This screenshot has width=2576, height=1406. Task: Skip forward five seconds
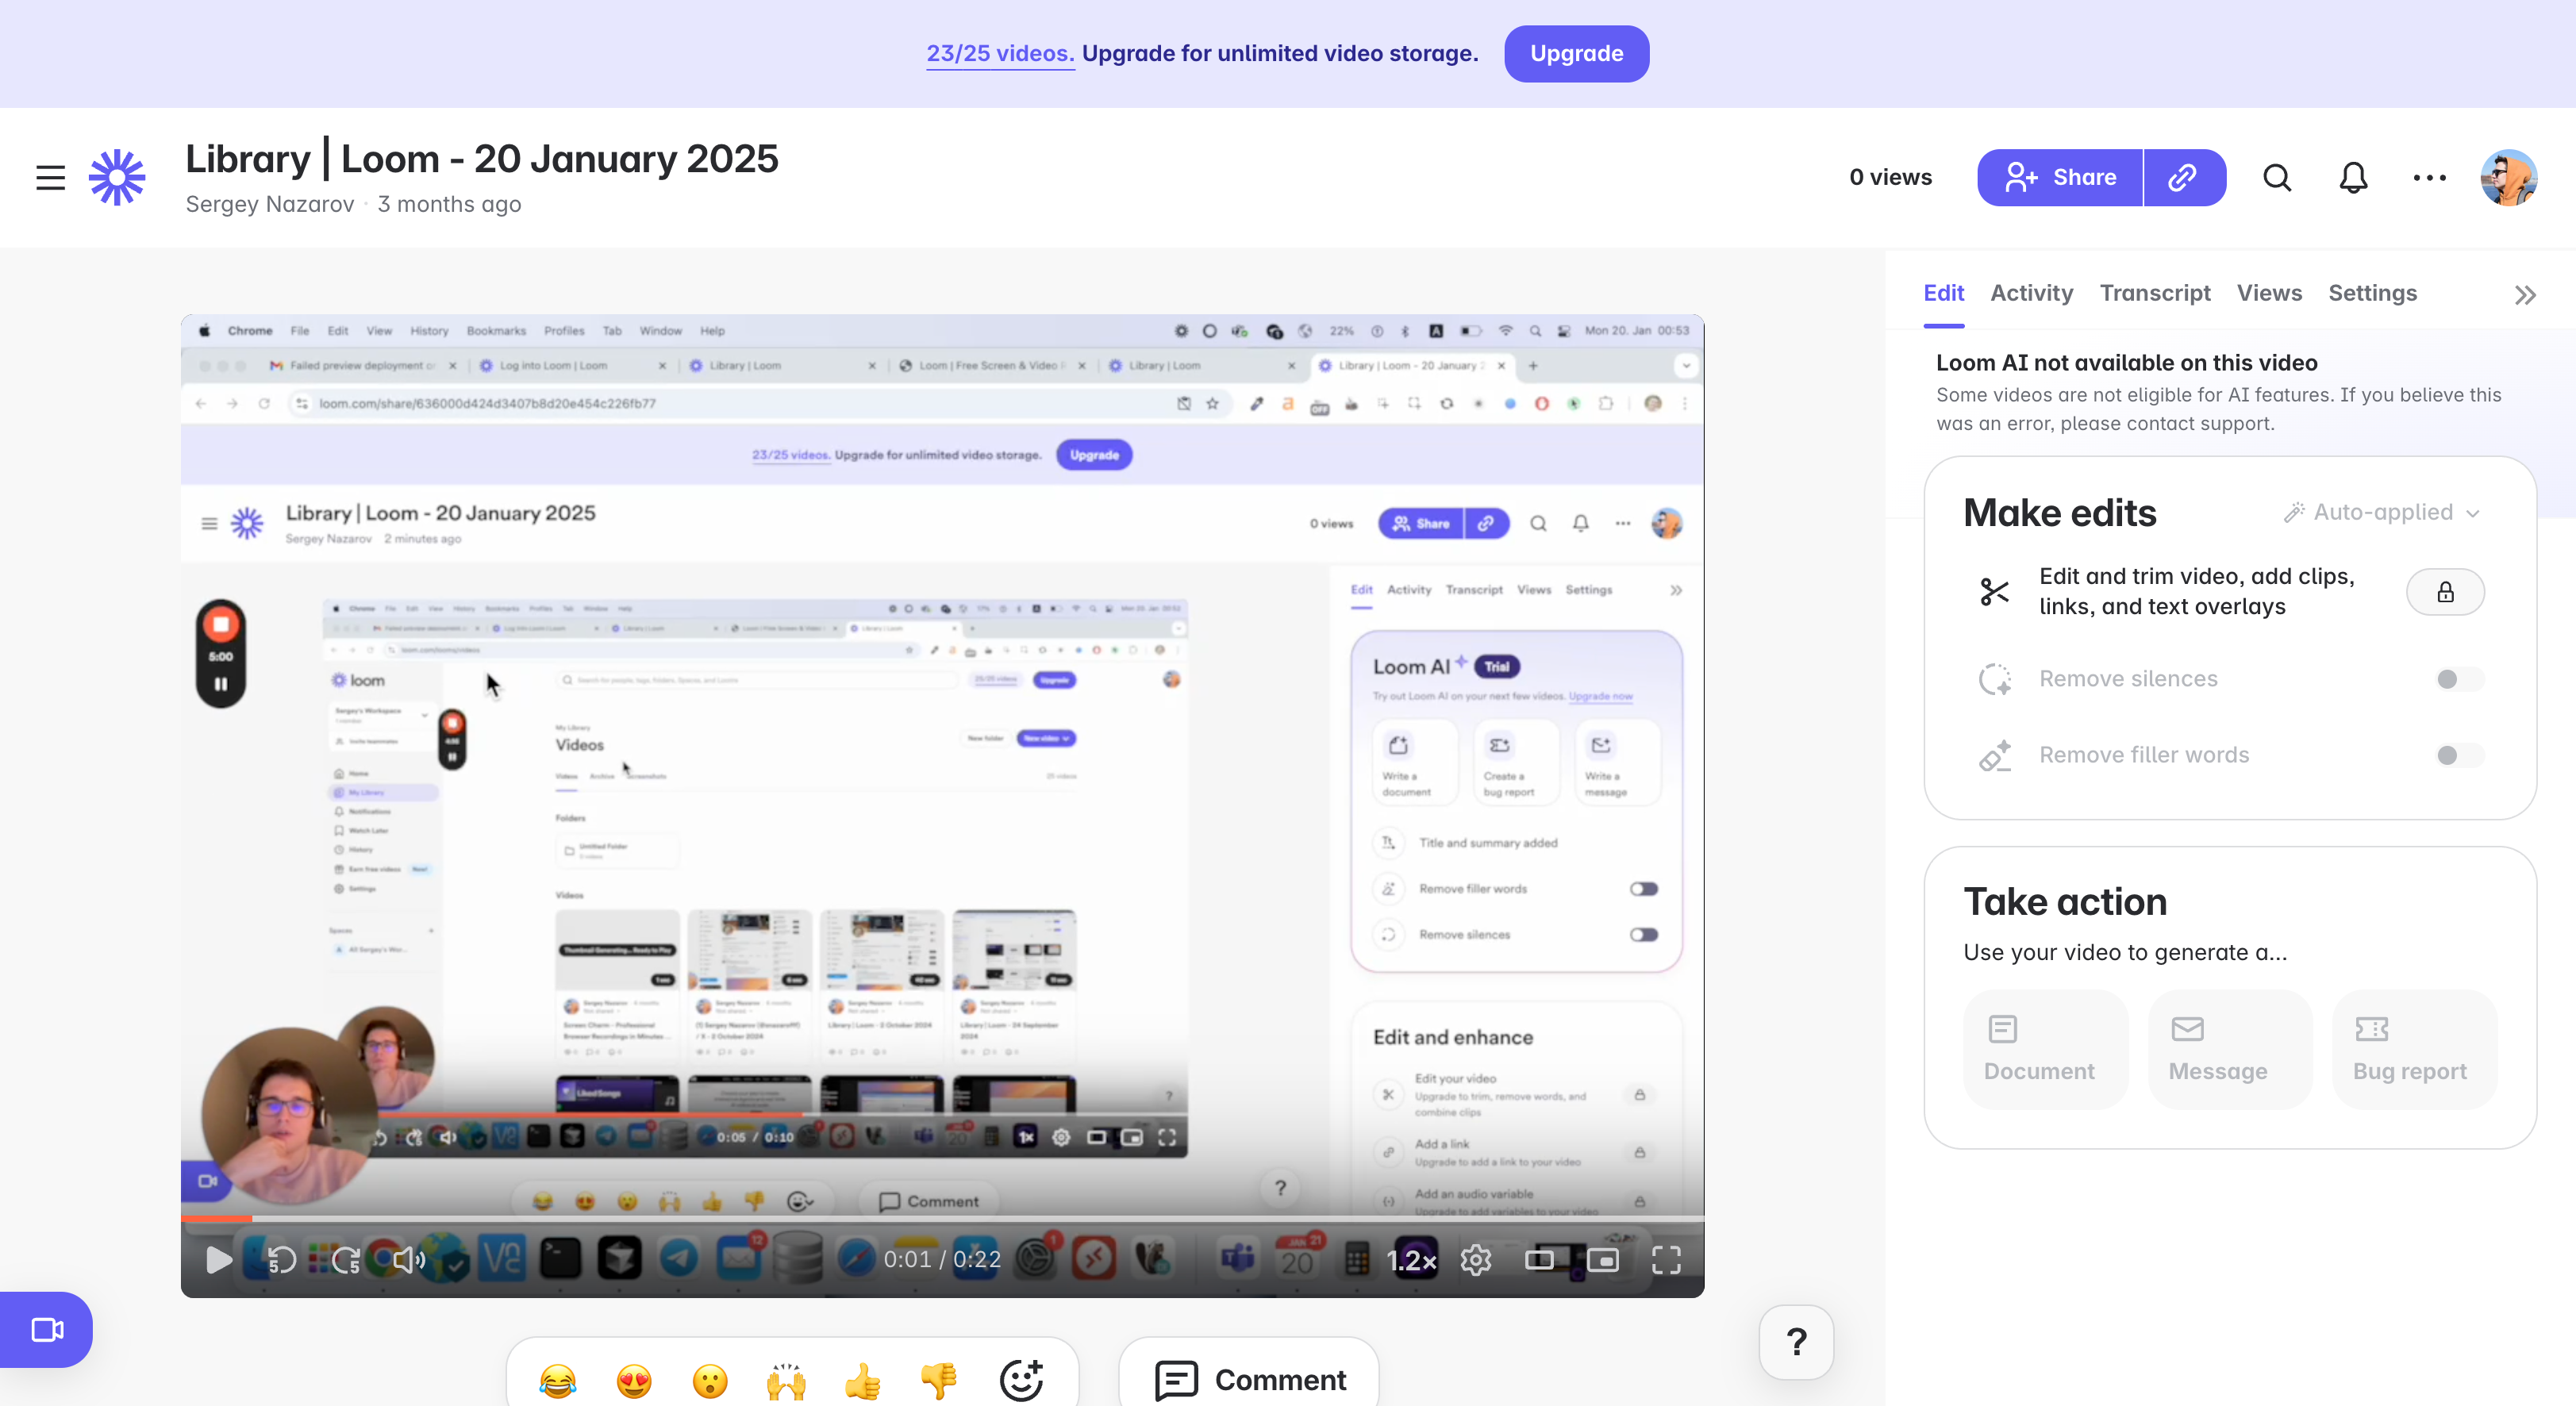pyautogui.click(x=346, y=1260)
